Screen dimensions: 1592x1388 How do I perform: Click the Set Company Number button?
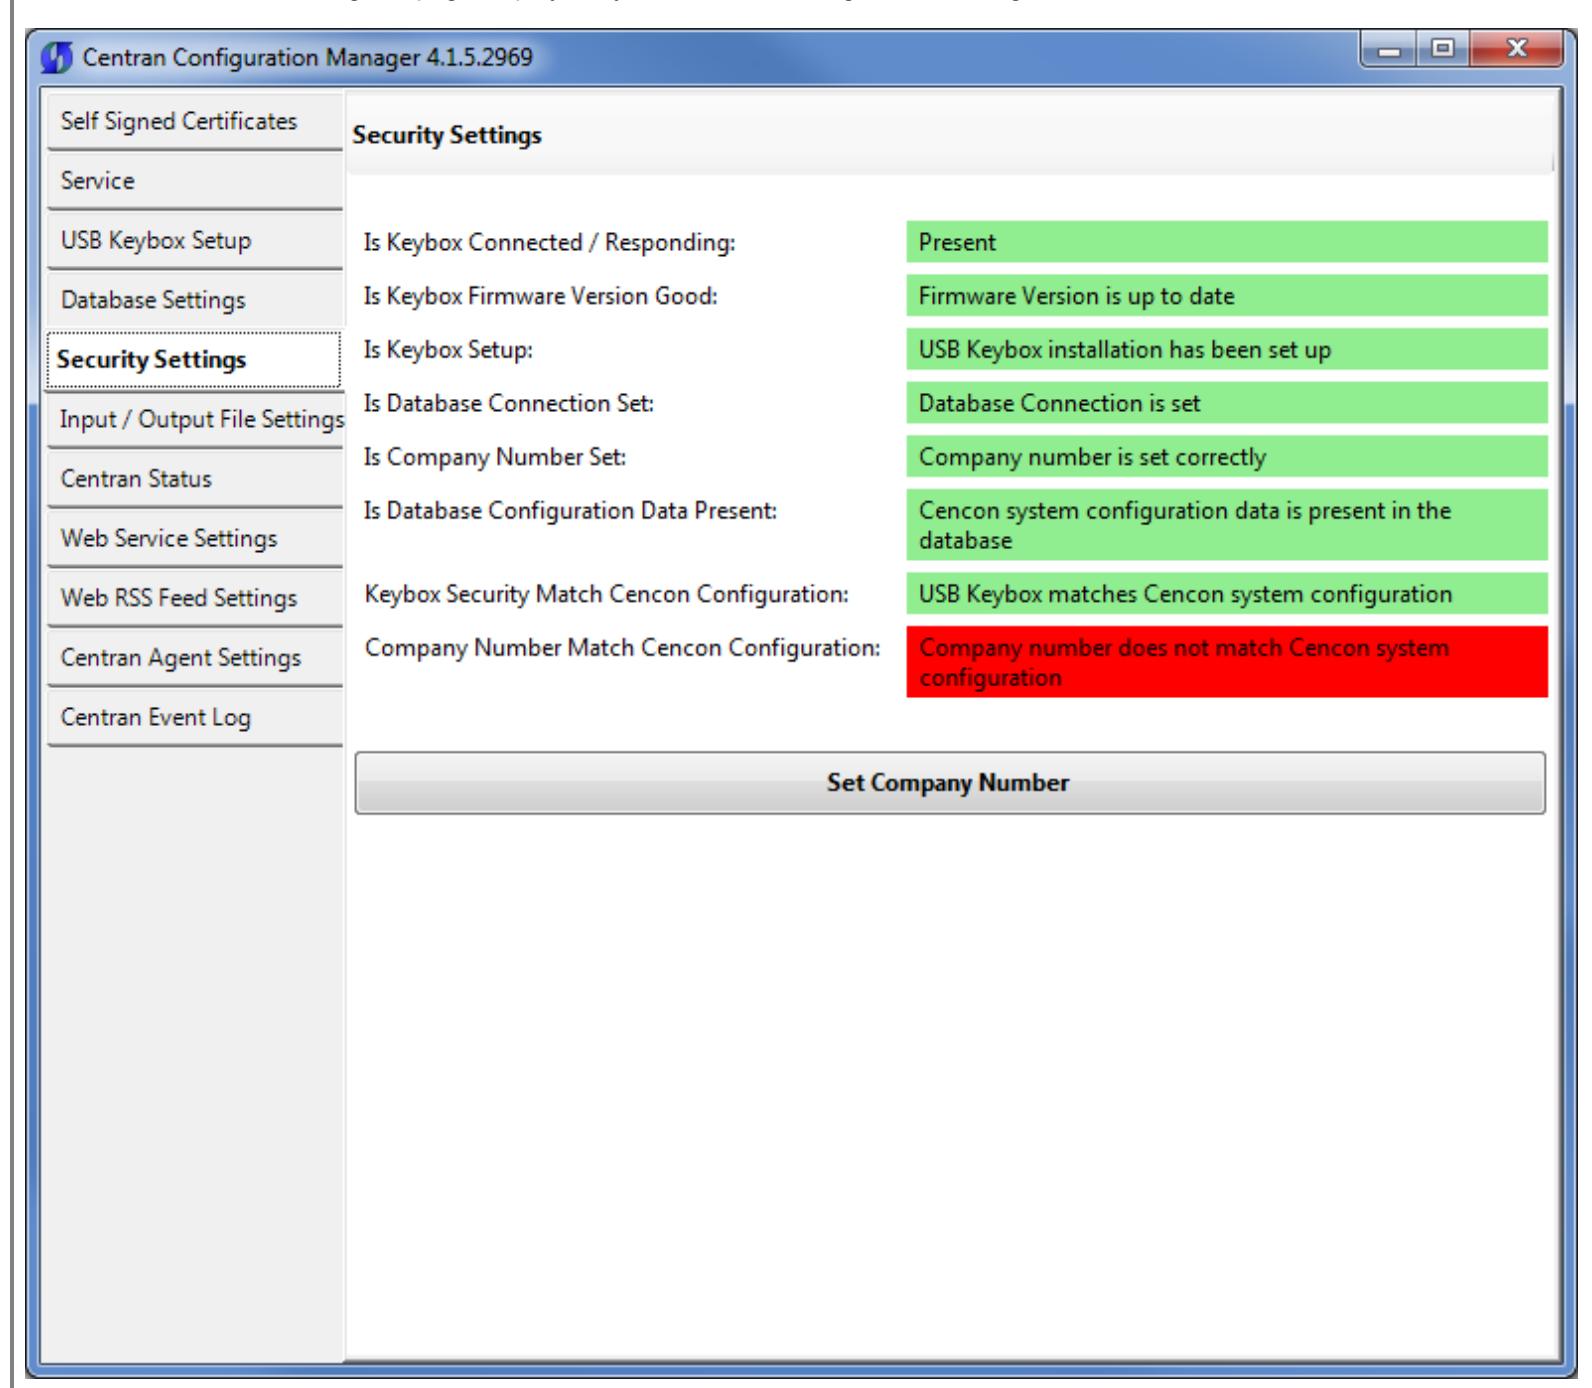tap(950, 783)
